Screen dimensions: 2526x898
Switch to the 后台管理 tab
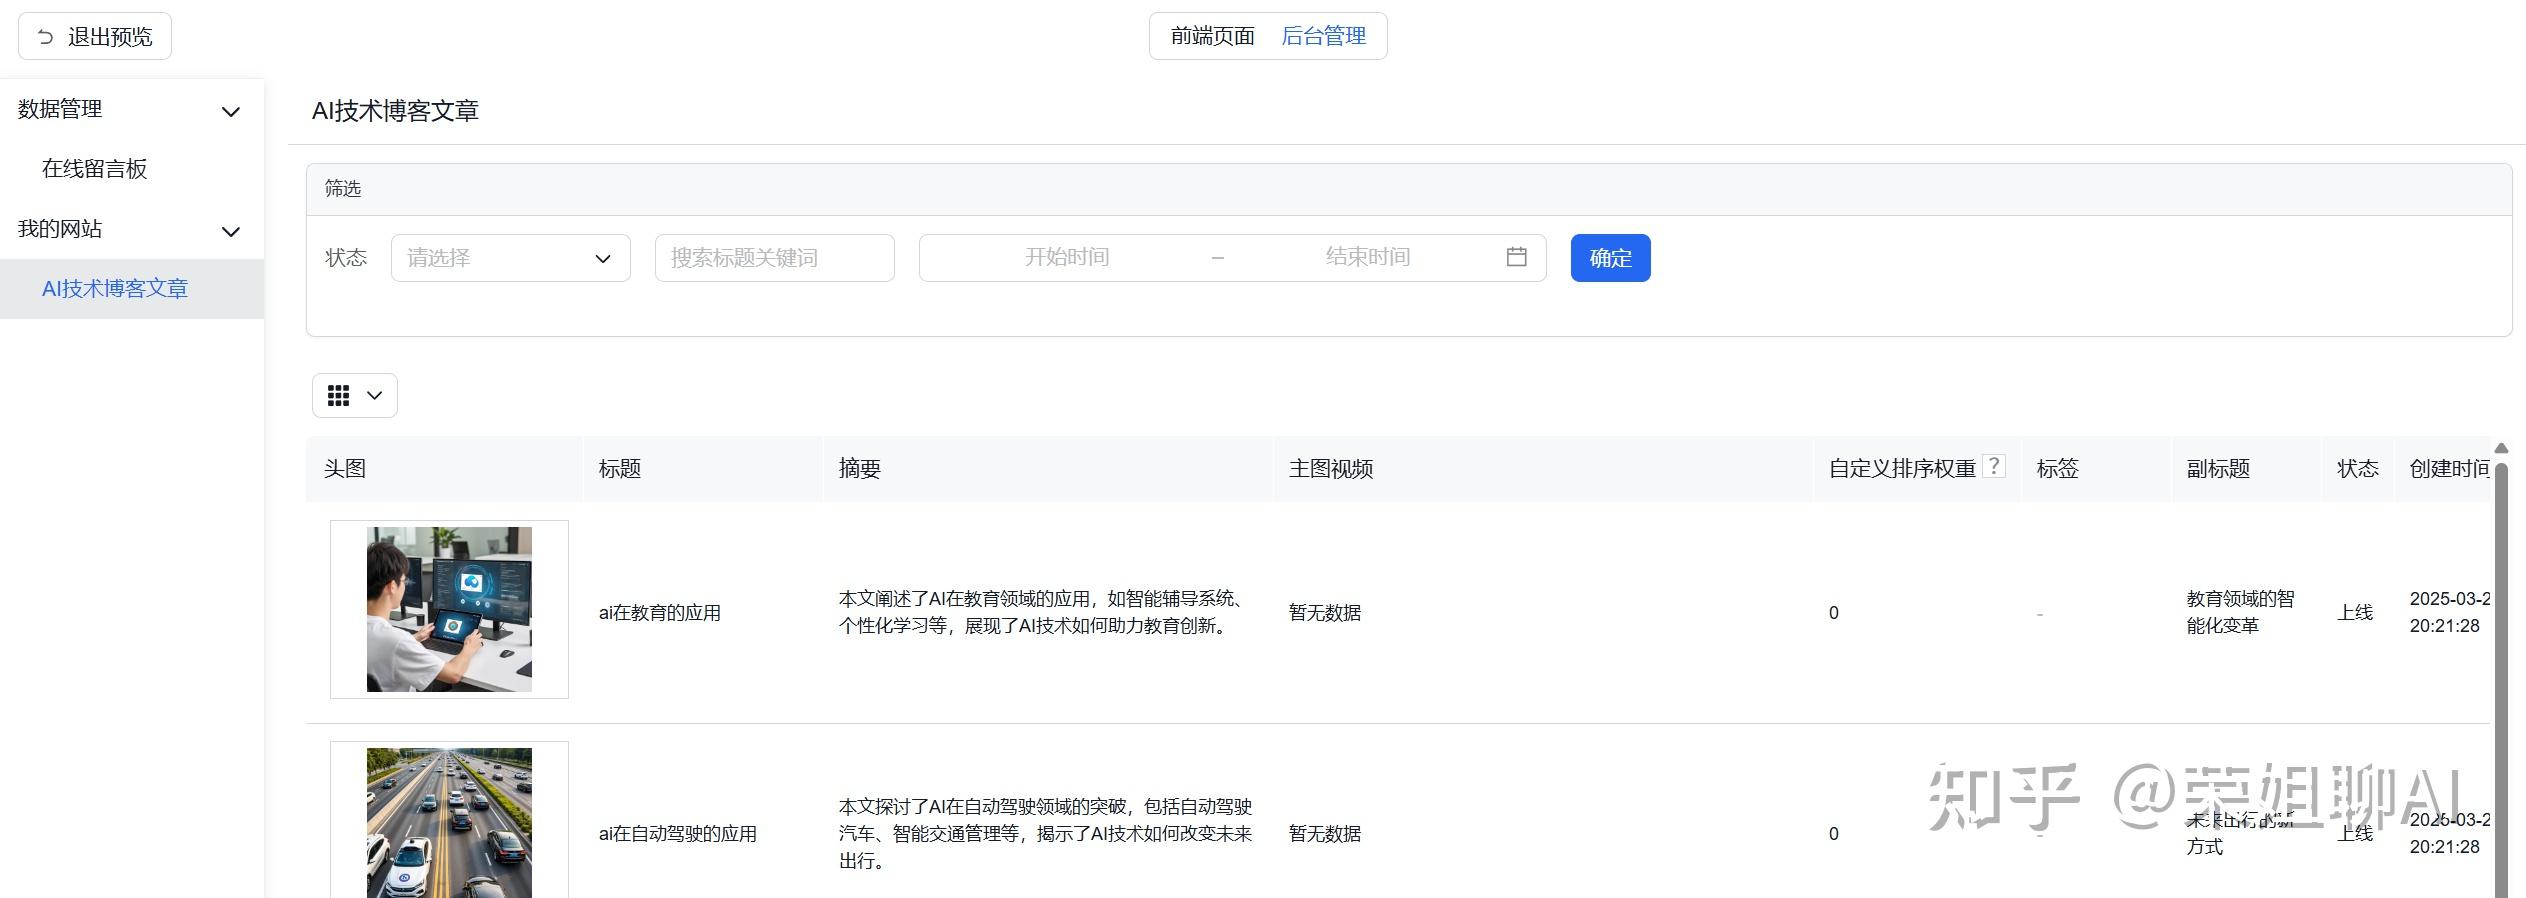pyautogui.click(x=1323, y=37)
